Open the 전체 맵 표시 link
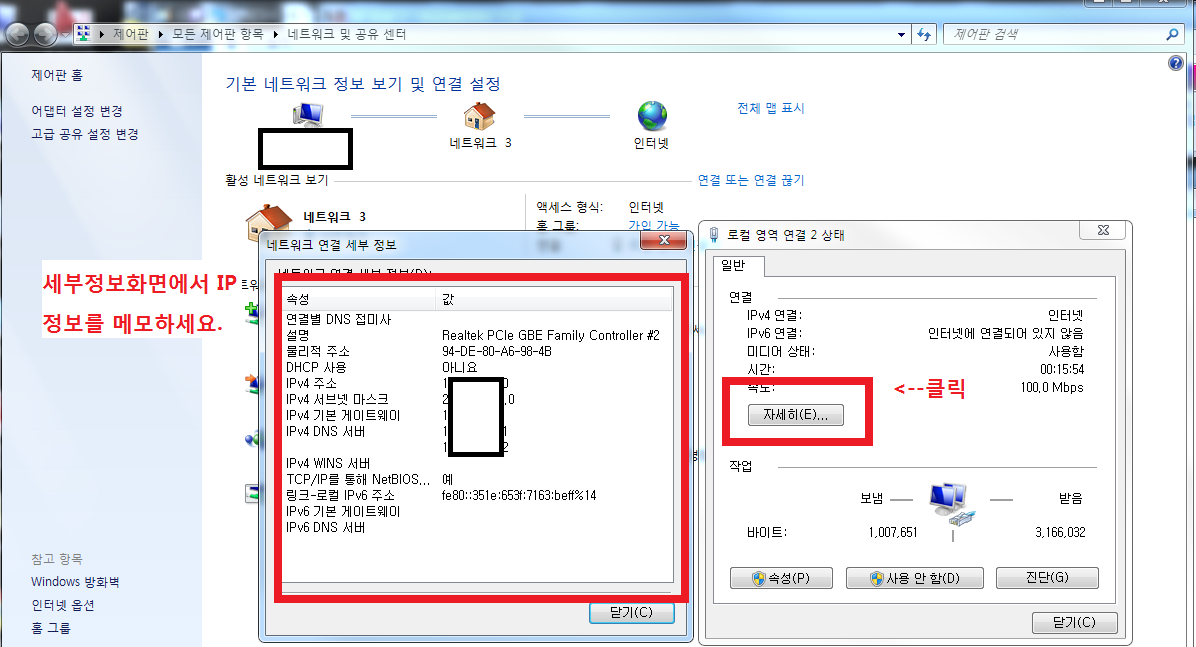 click(770, 108)
